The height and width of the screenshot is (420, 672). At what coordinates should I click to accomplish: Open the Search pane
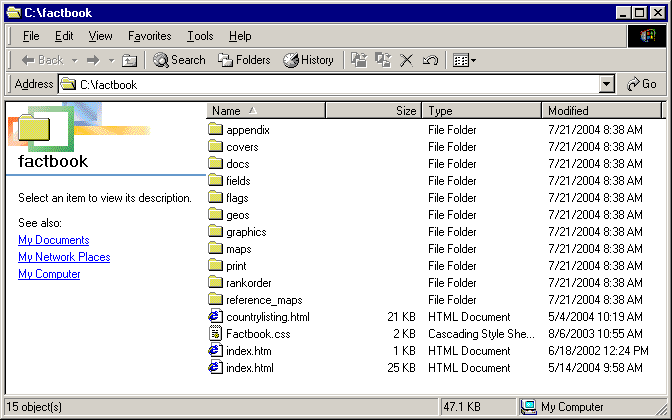pos(180,60)
